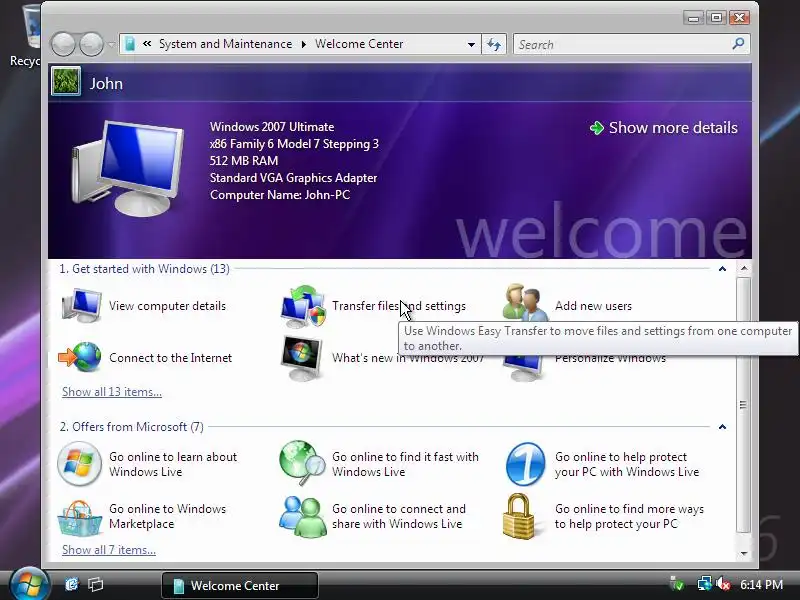Click the Forward navigation button
This screenshot has height=600, width=800.
pyautogui.click(x=91, y=44)
